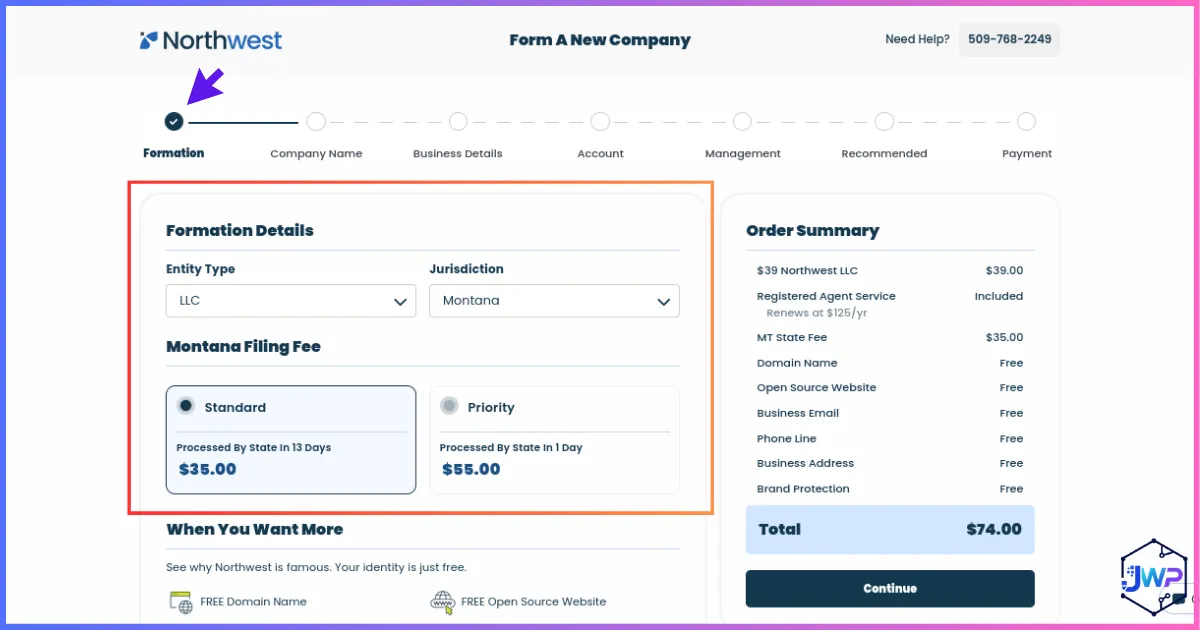Open the Jurisdiction Montana dropdown

(554, 301)
